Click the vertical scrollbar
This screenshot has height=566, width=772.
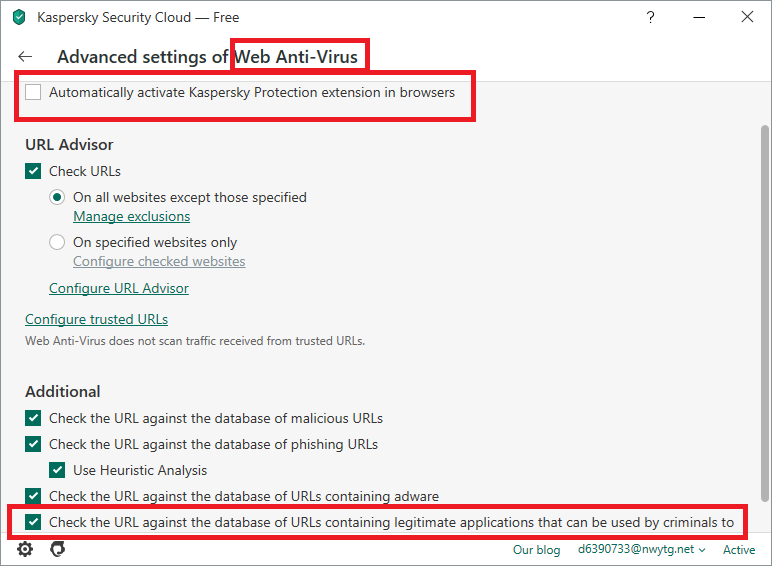point(765,300)
